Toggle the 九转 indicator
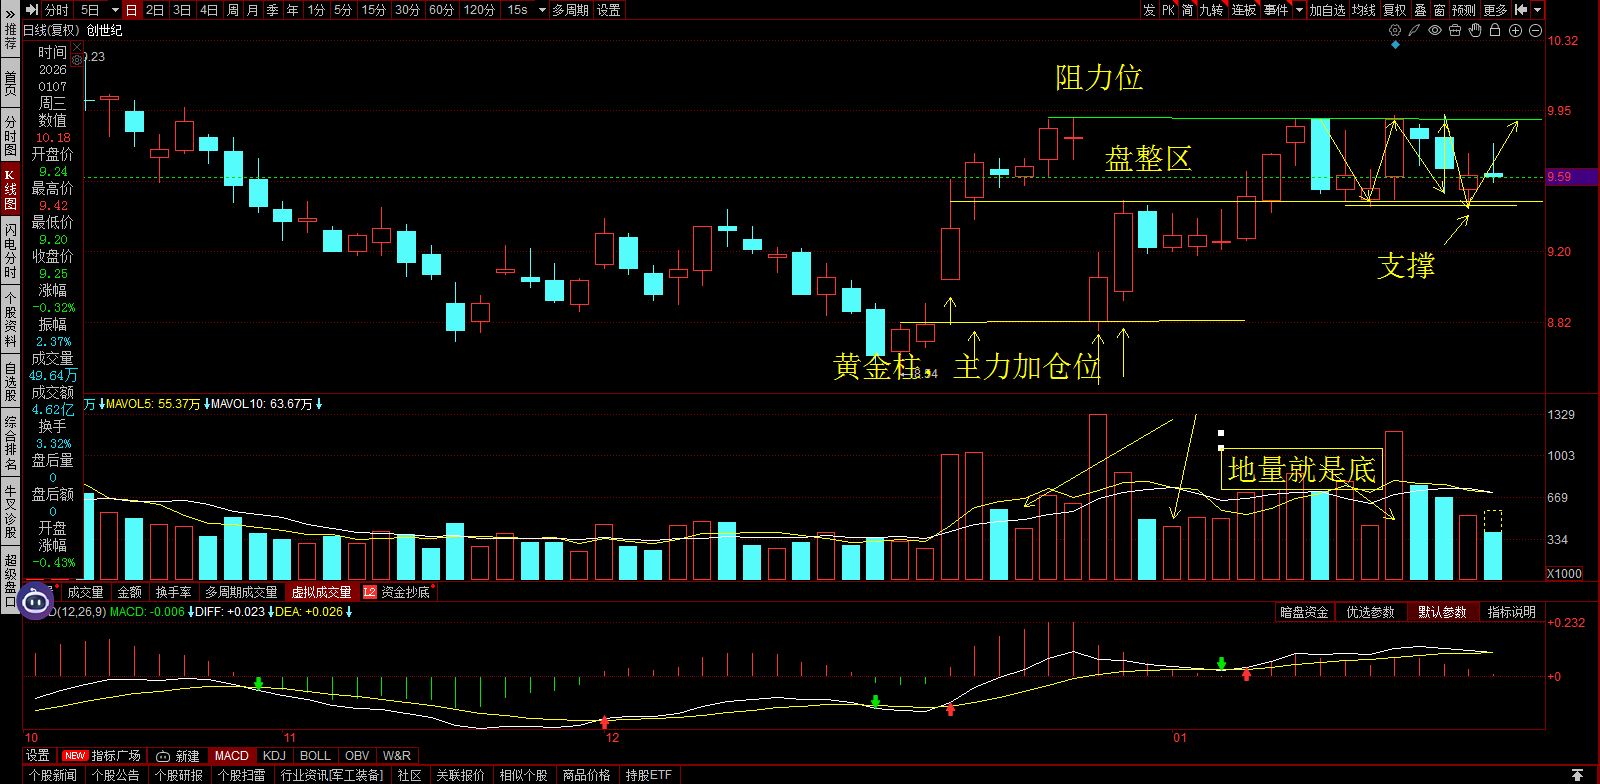Viewport: 1600px width, 784px height. [x=1211, y=10]
